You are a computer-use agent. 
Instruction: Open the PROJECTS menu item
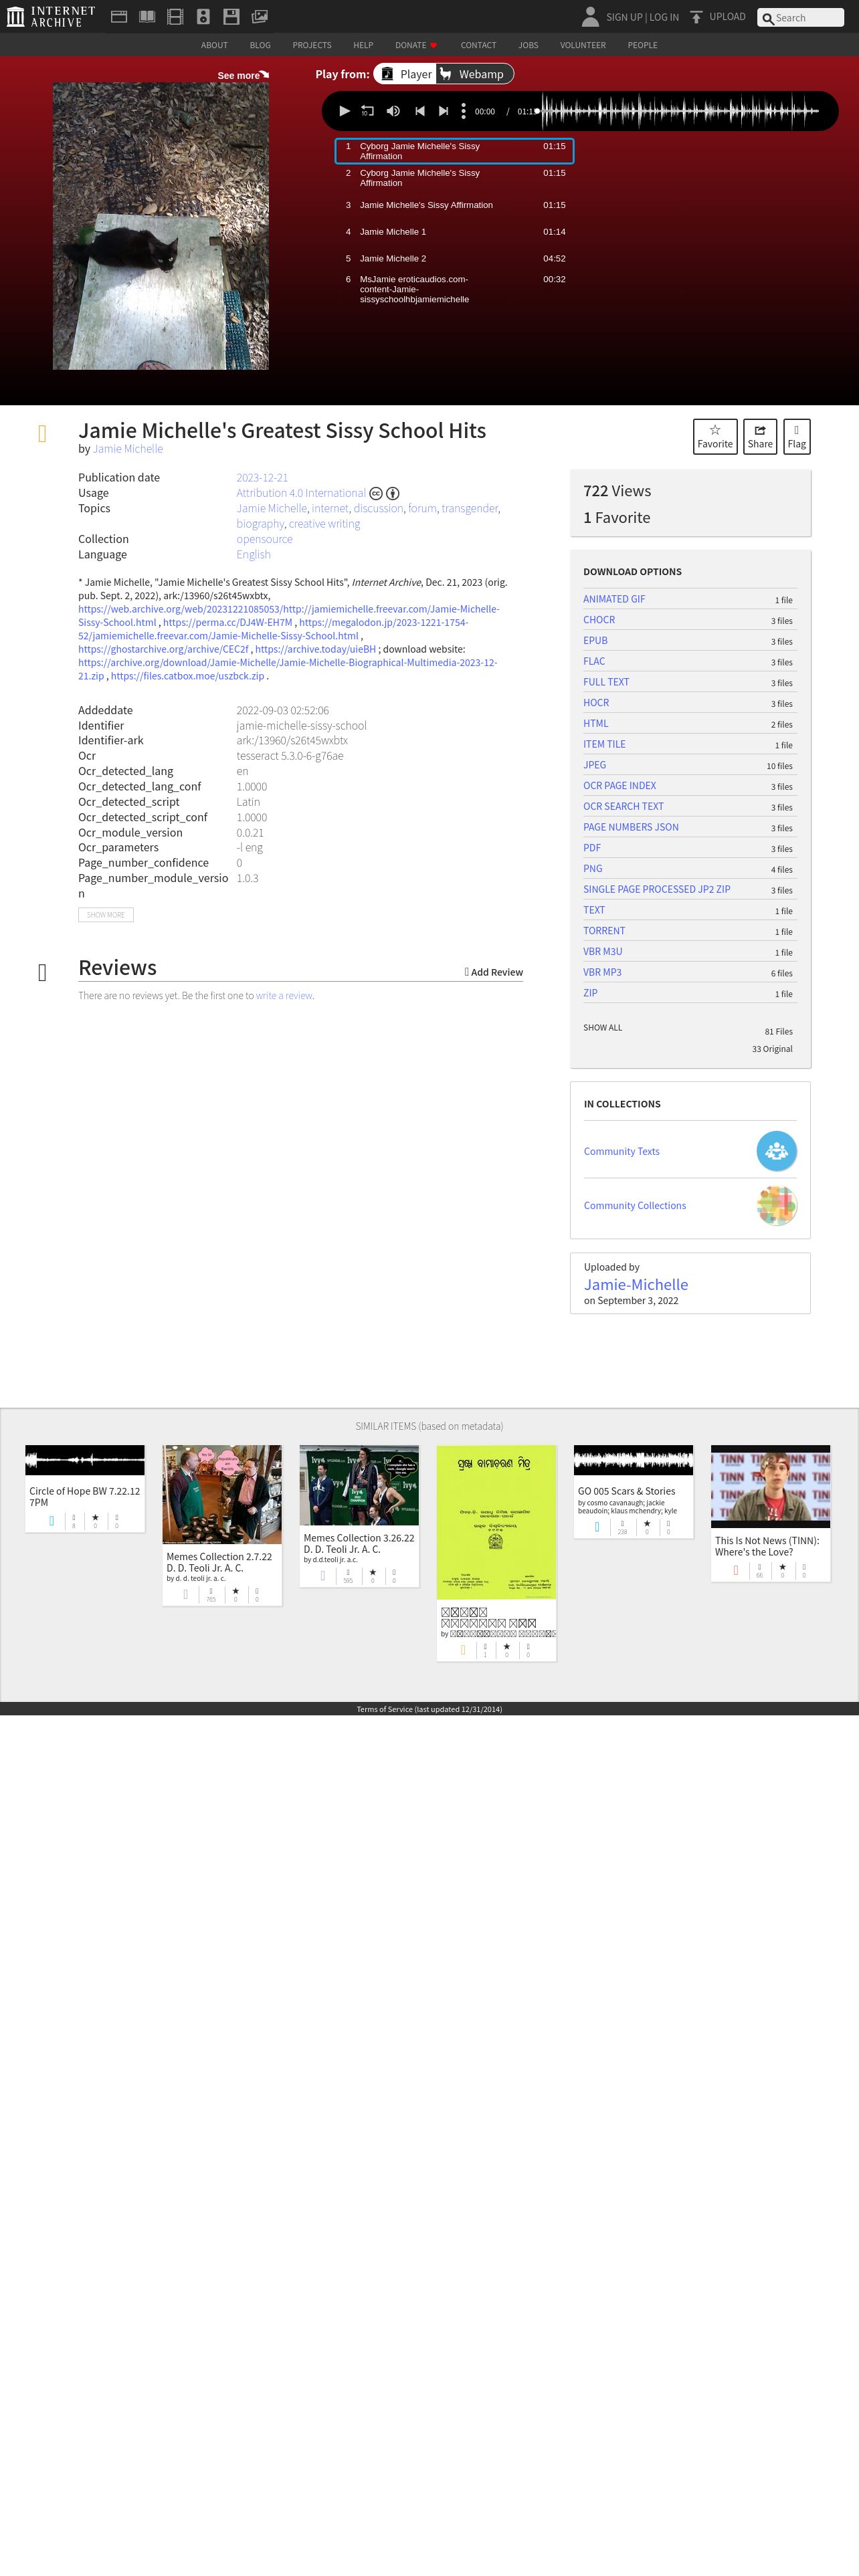click(312, 45)
